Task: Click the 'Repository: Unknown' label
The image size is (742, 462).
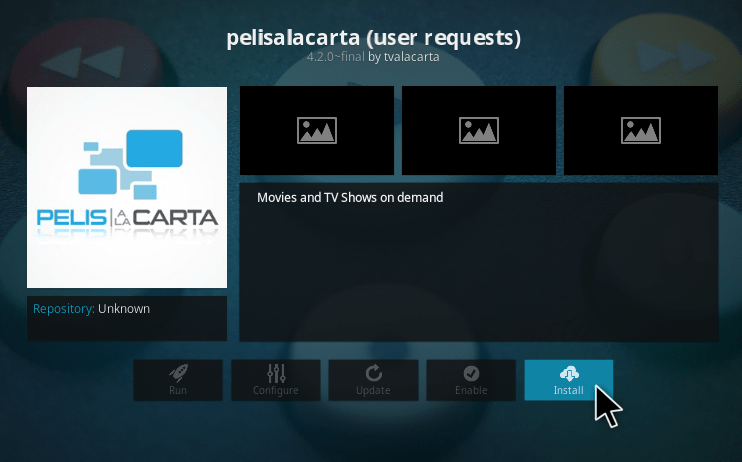Action: coord(91,309)
